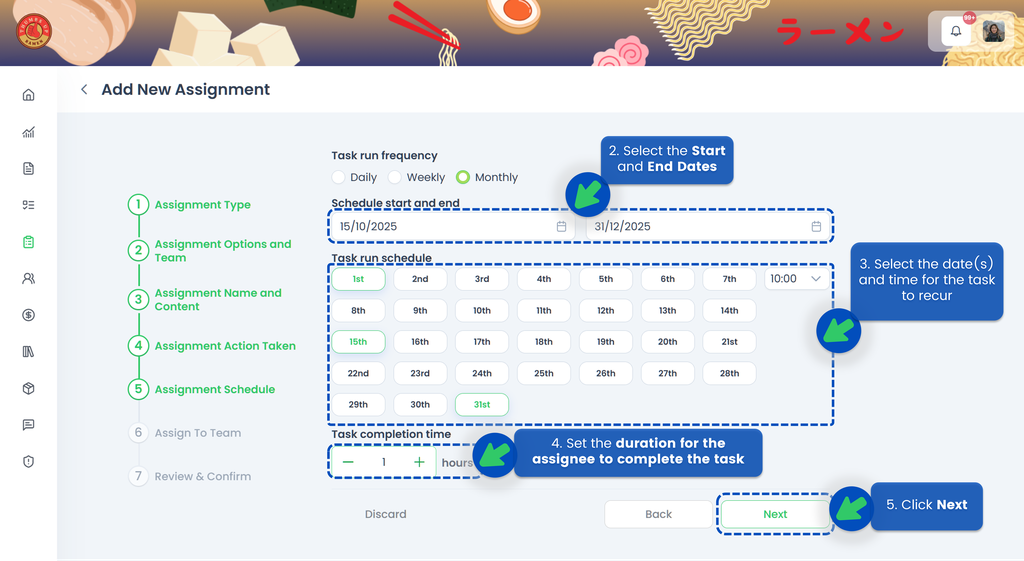Open the start date calendar picker

561,227
